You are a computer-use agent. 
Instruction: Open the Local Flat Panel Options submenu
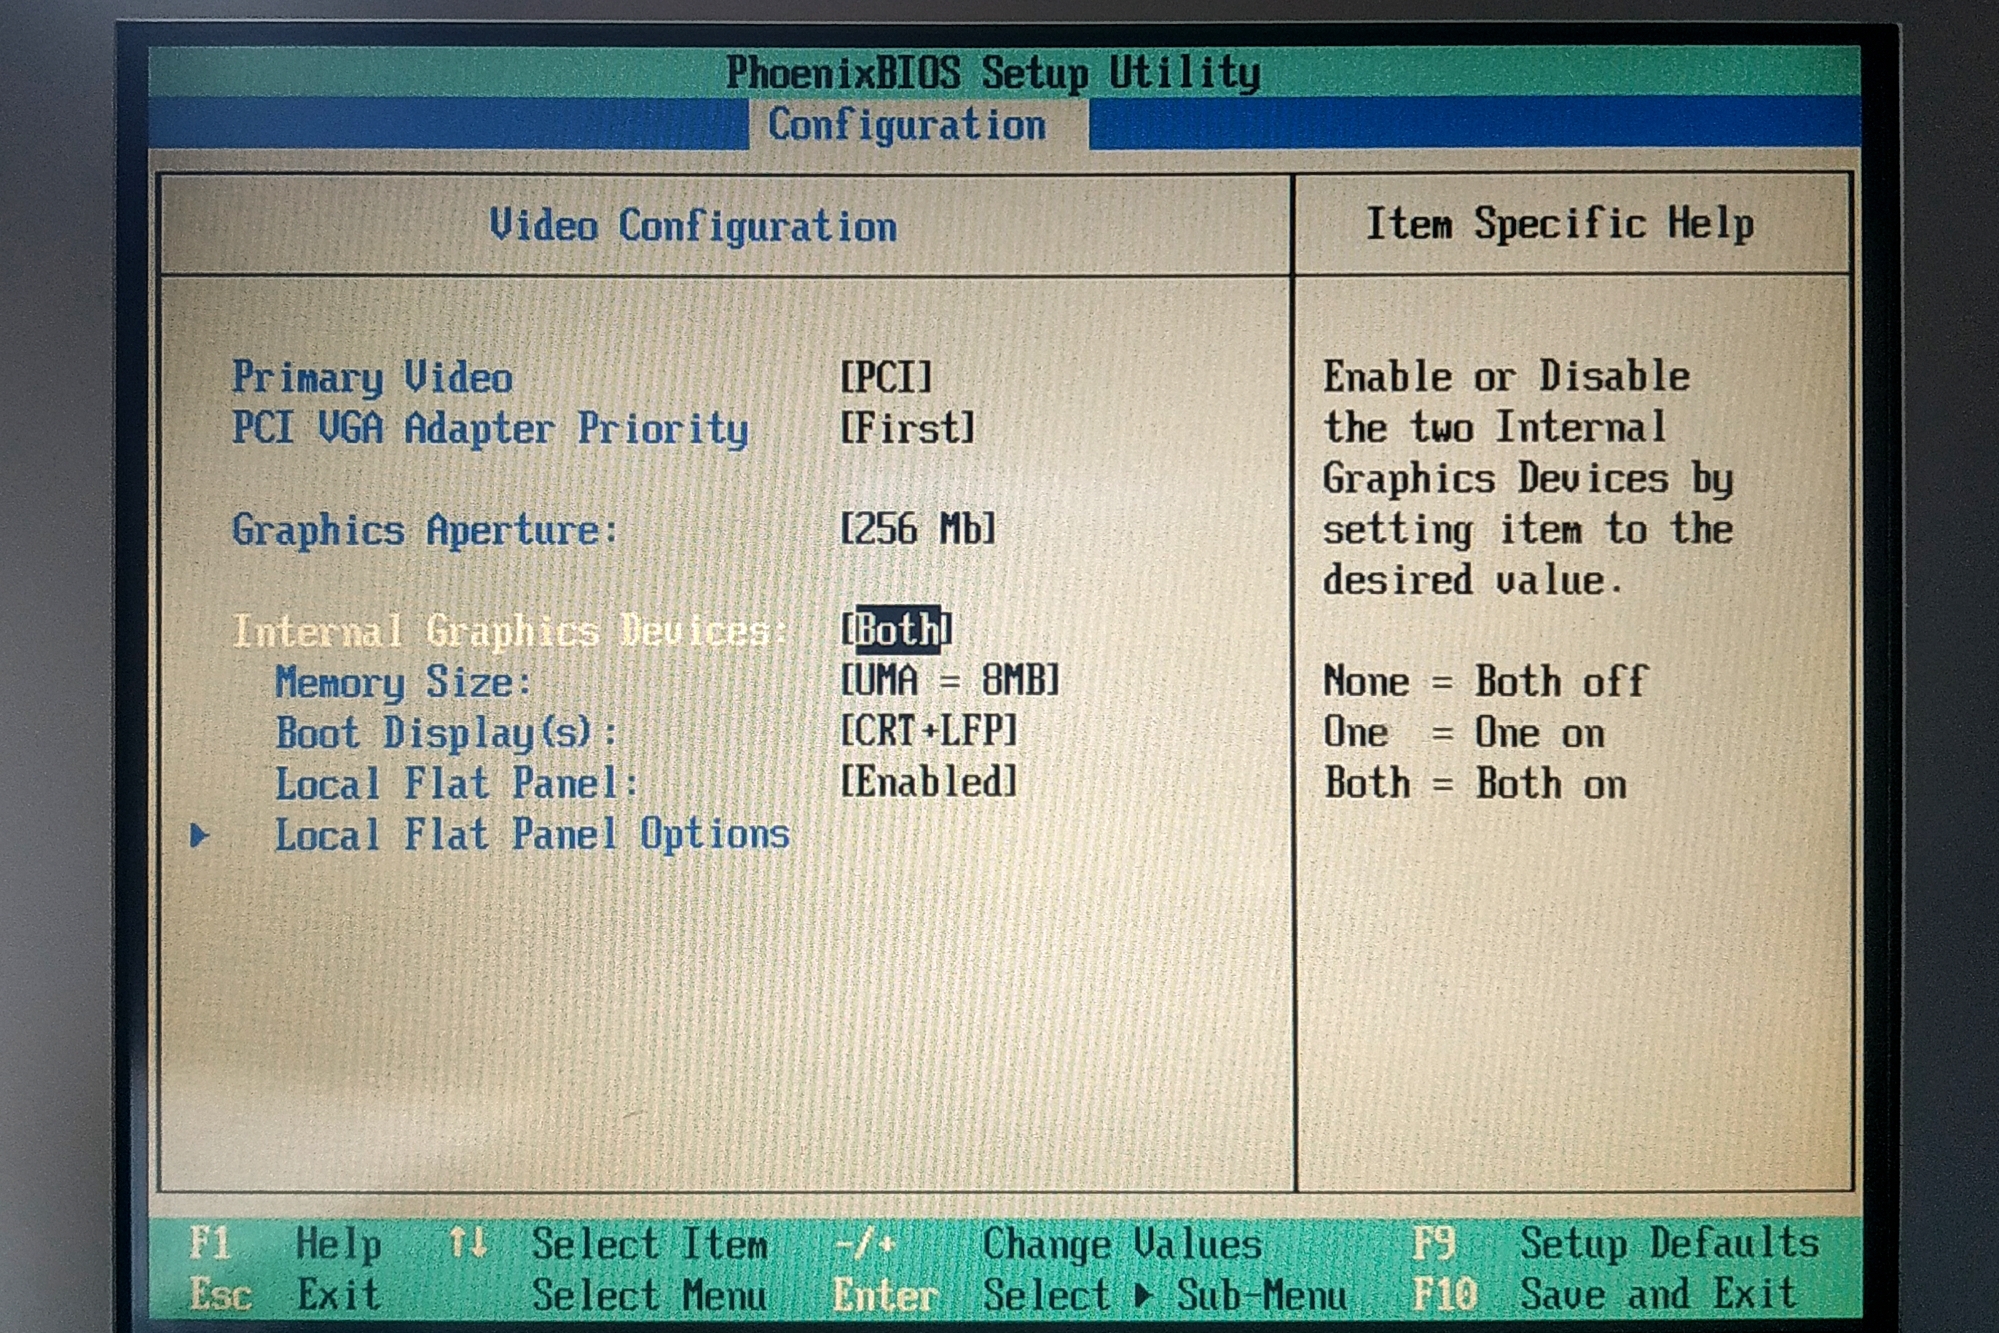[532, 835]
